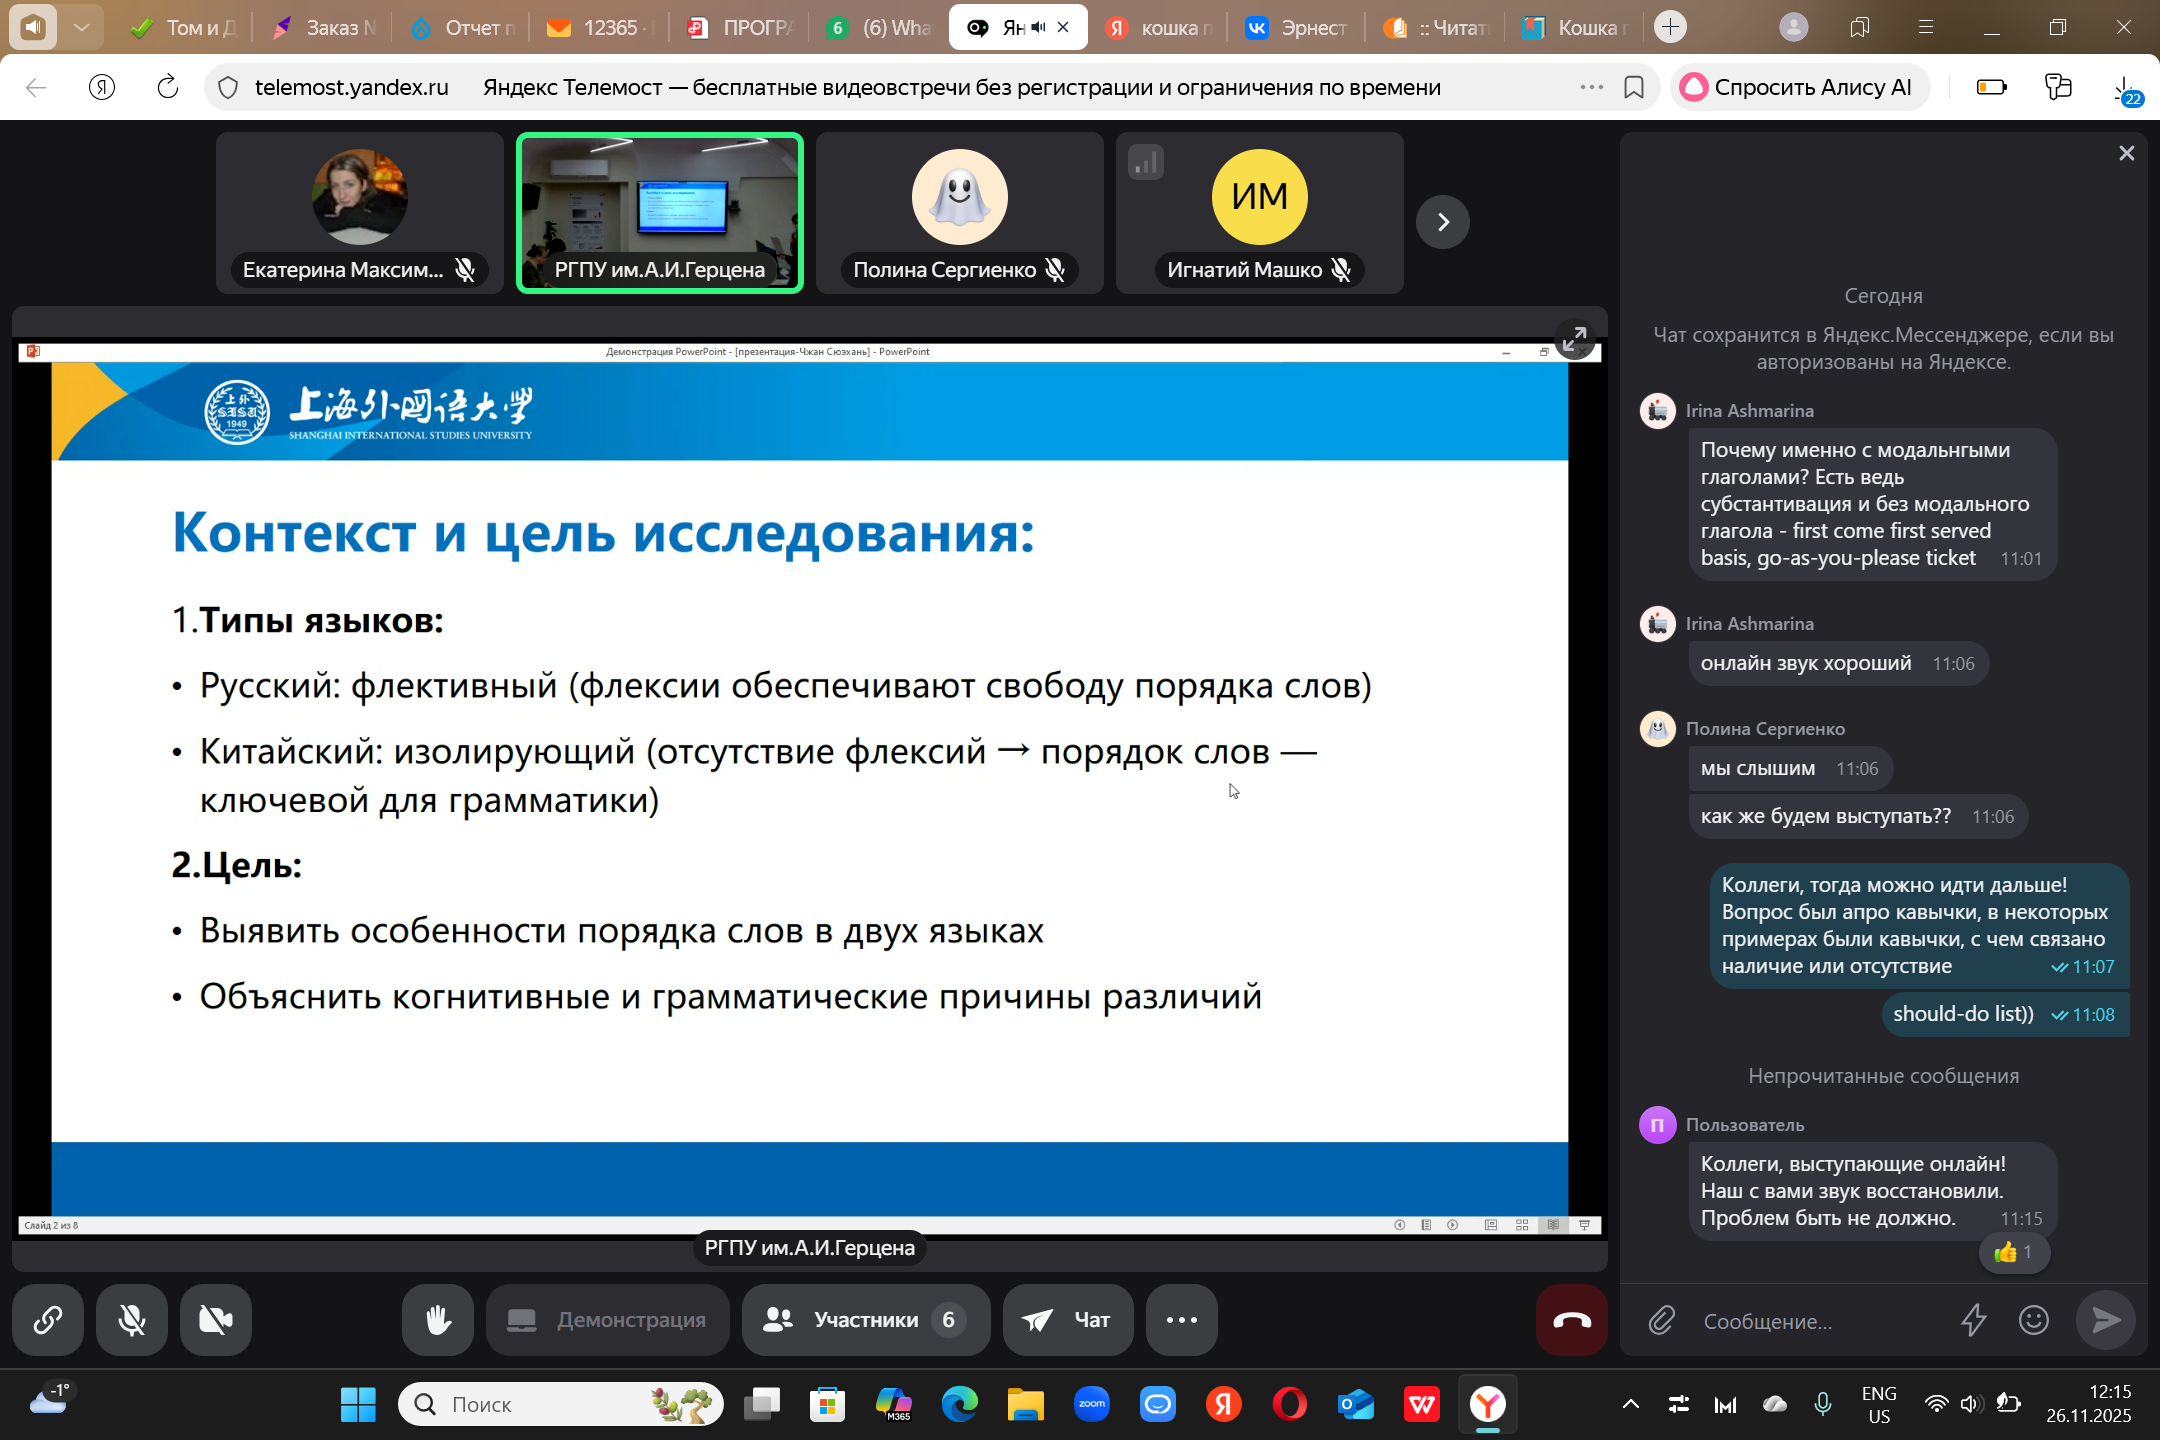Click the thumbs-up reaction on last message

(x=2013, y=1253)
